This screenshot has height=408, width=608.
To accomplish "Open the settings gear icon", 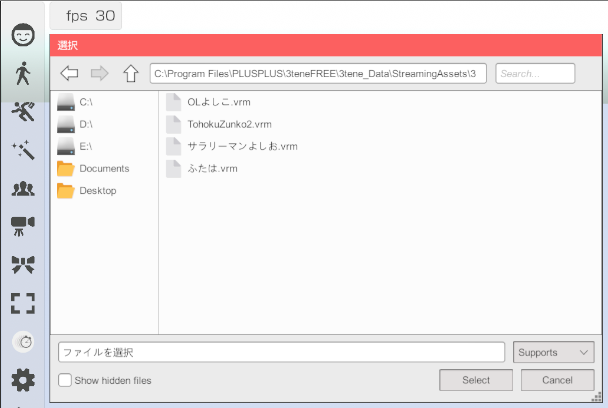I will point(23,380).
